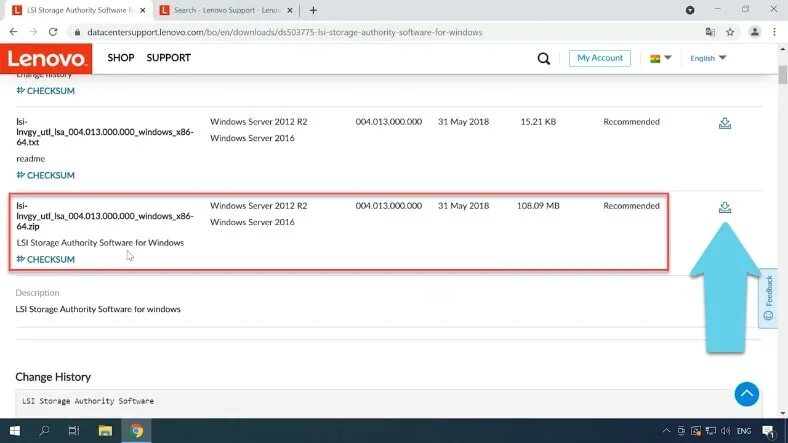Screen dimensions: 788x443
Task: Bookmark this page with the star
Action: pyautogui.click(x=730, y=32)
